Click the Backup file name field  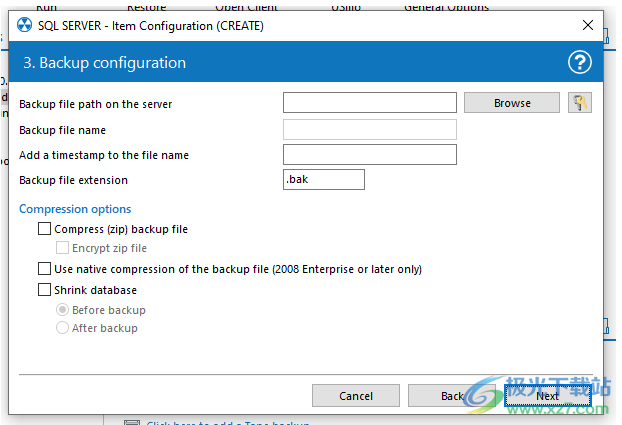[370, 129]
